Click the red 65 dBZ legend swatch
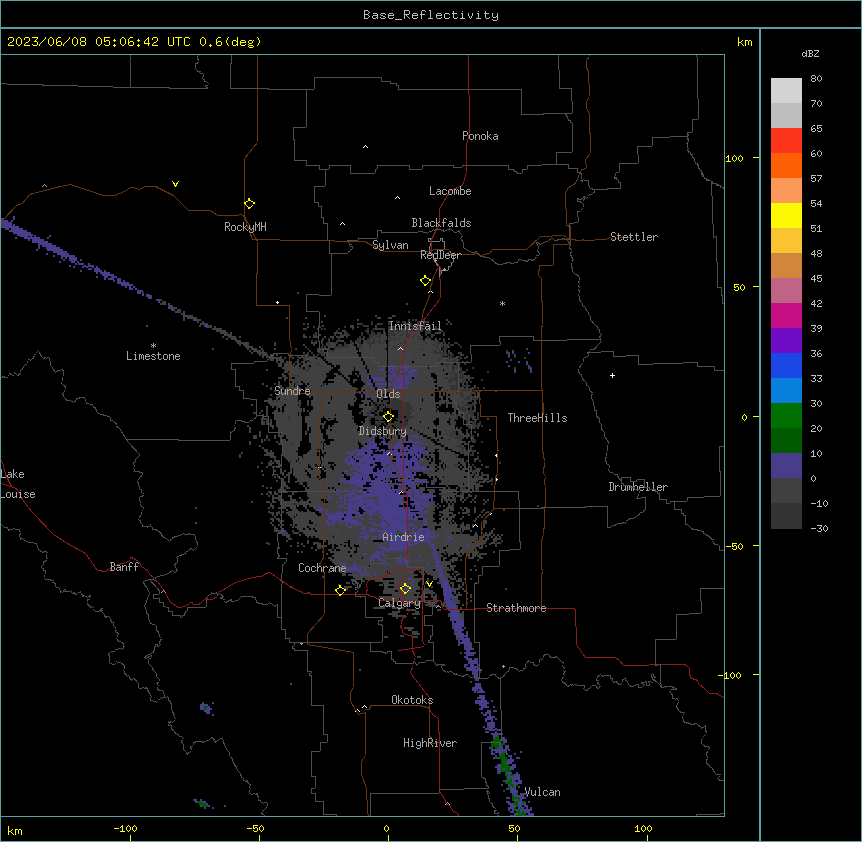Screen dimensions: 862x842 coord(786,140)
